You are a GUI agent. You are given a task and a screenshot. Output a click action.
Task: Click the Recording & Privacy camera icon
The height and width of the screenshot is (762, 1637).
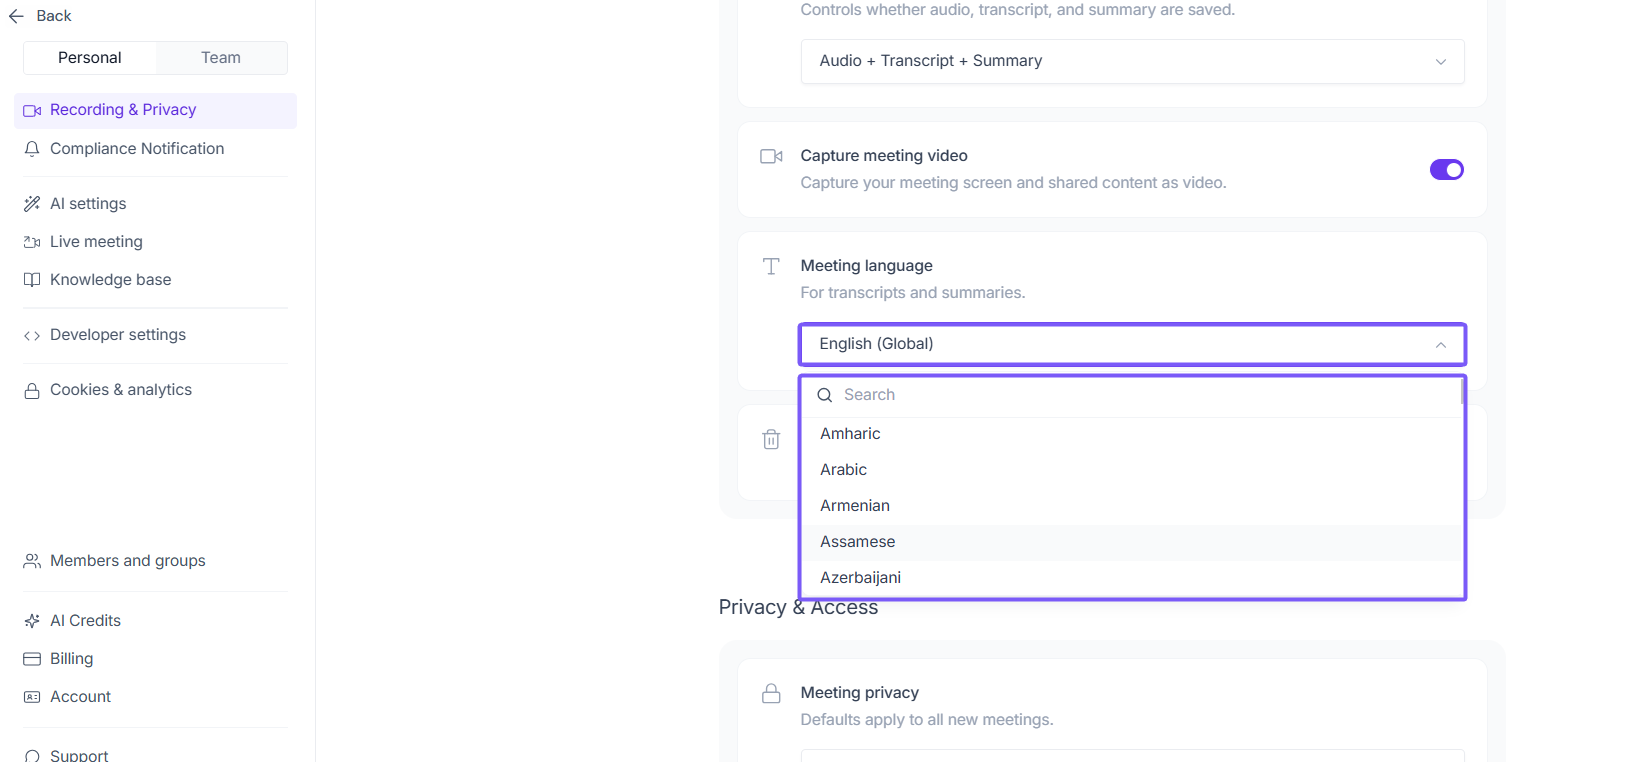(x=32, y=111)
